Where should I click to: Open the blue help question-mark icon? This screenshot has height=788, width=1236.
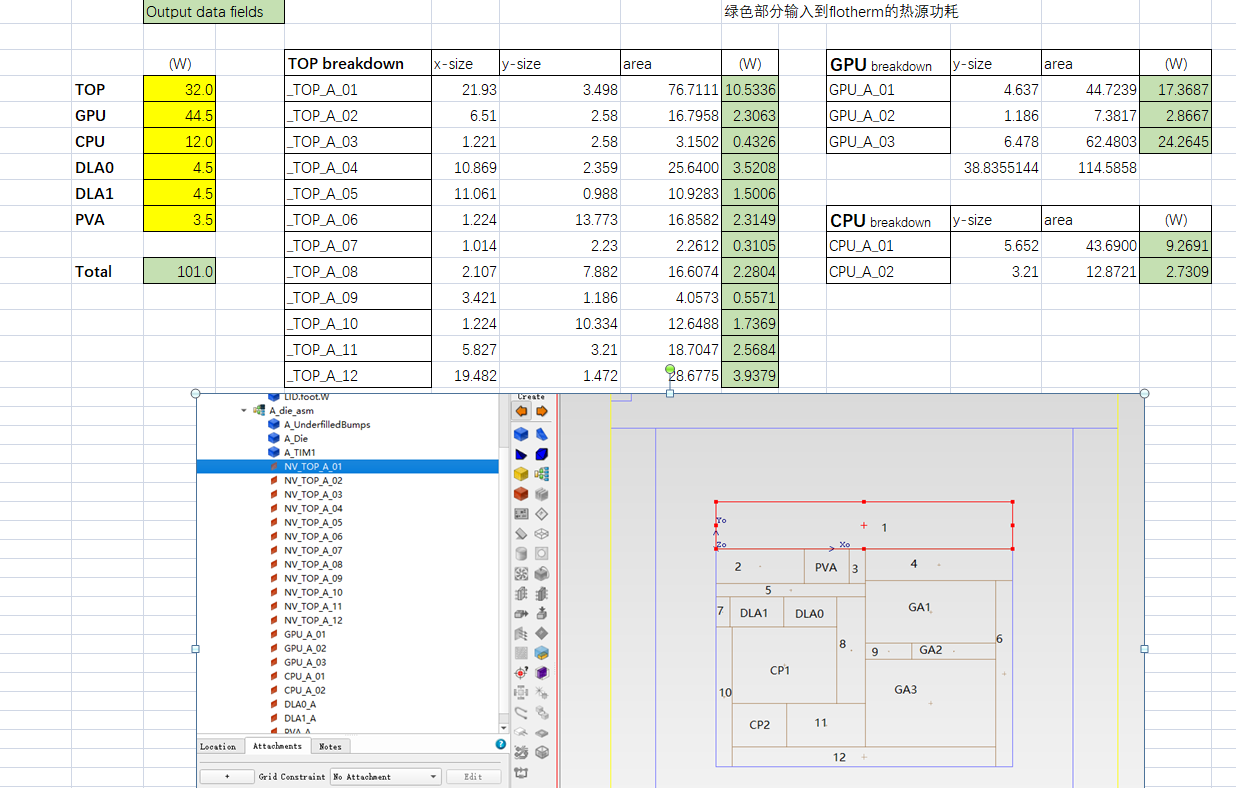(501, 744)
